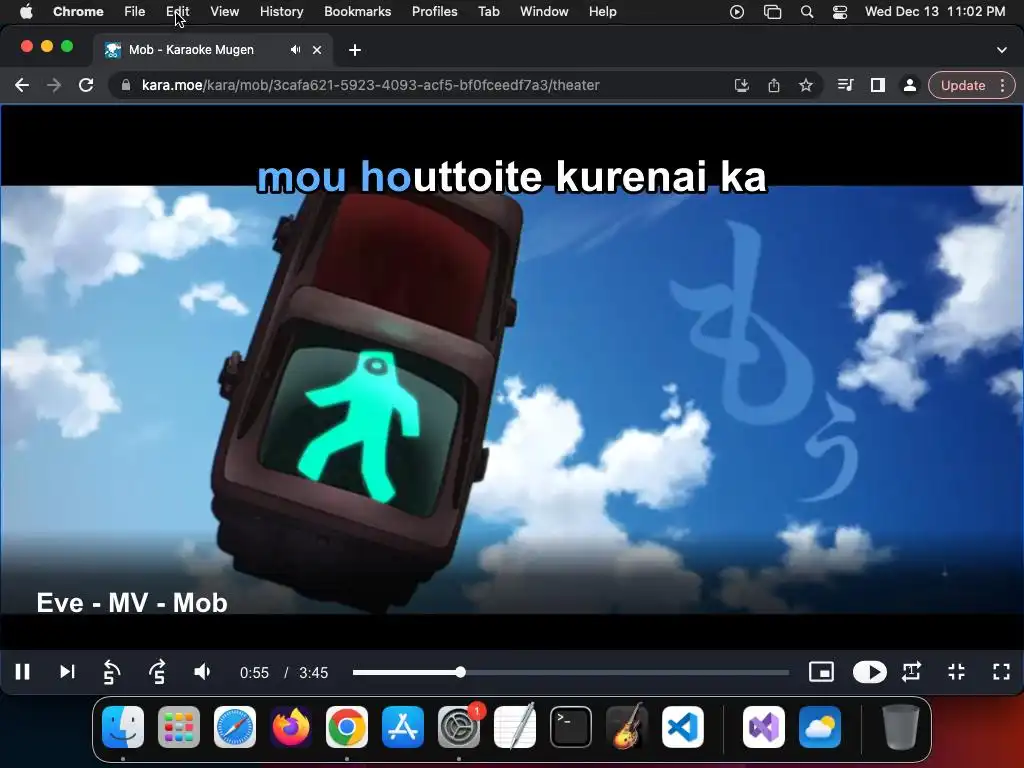Screen dimensions: 1024x768
Task: Mute the player volume speaker icon
Action: click(x=202, y=672)
